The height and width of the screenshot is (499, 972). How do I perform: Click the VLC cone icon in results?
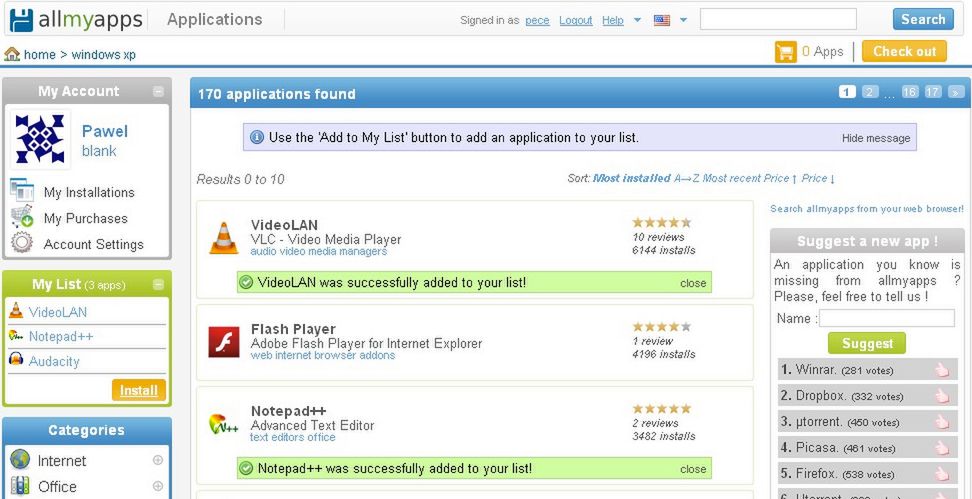point(224,238)
